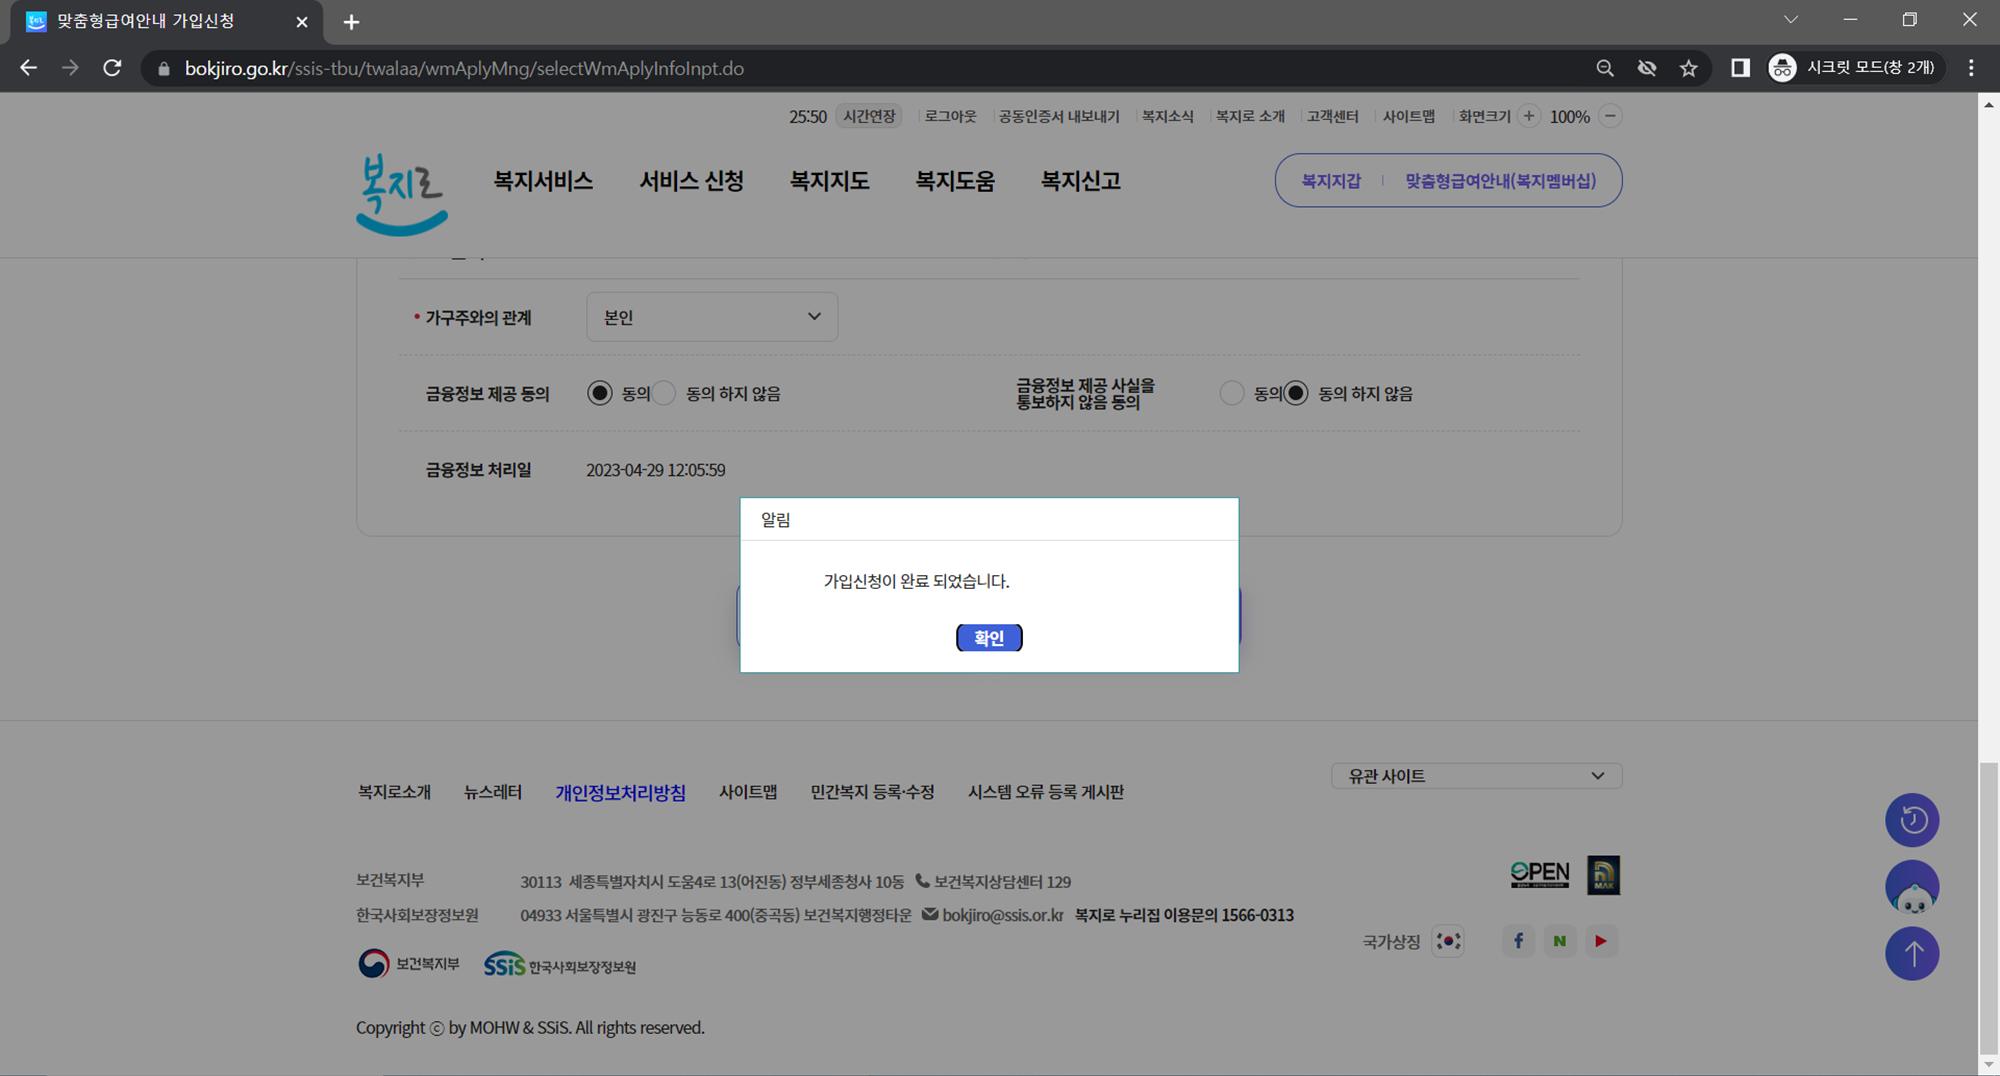Image resolution: width=2000 pixels, height=1076 pixels.
Task: Click the 보건복지부 footer logo
Action: (408, 964)
